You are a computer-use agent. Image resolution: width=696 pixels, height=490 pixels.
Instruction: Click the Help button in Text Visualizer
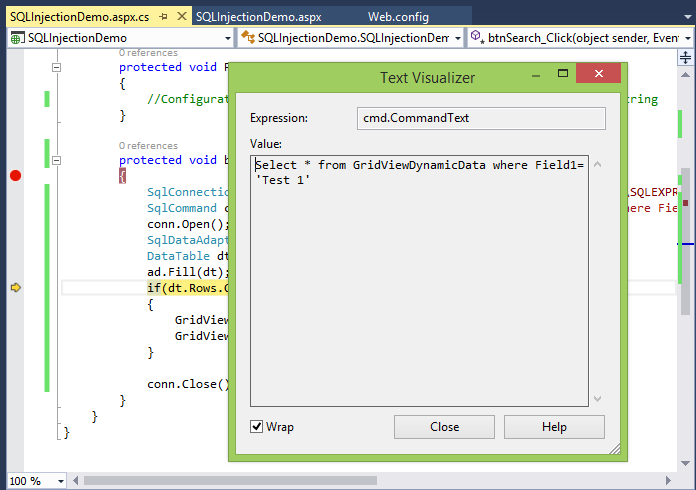click(554, 427)
